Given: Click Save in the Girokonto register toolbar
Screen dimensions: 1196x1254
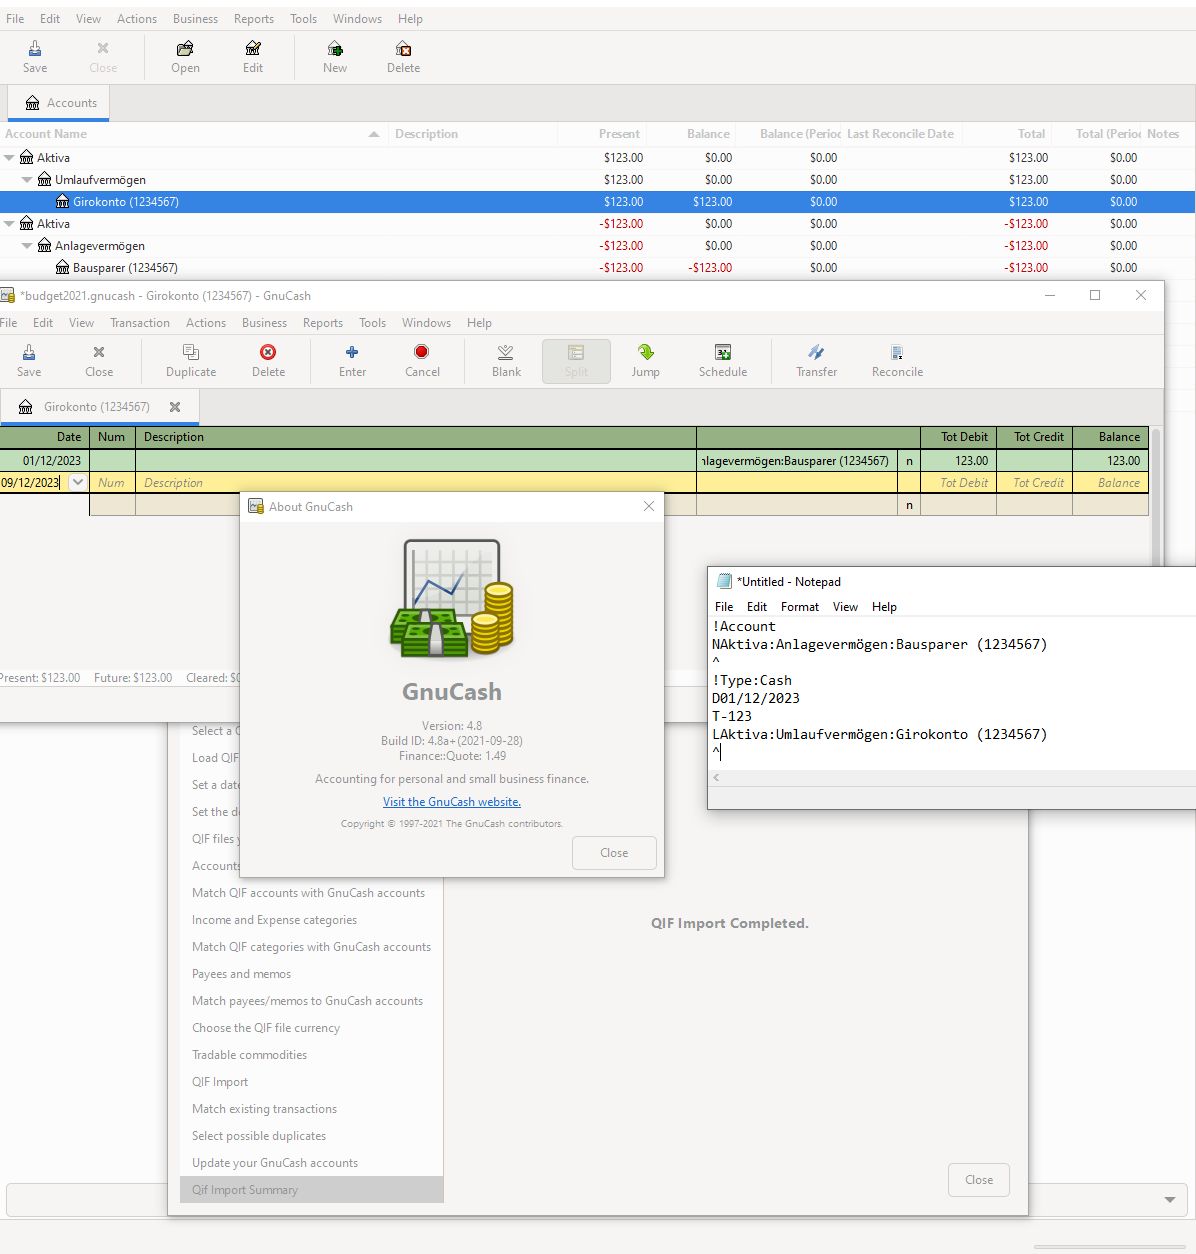Looking at the screenshot, I should (29, 361).
